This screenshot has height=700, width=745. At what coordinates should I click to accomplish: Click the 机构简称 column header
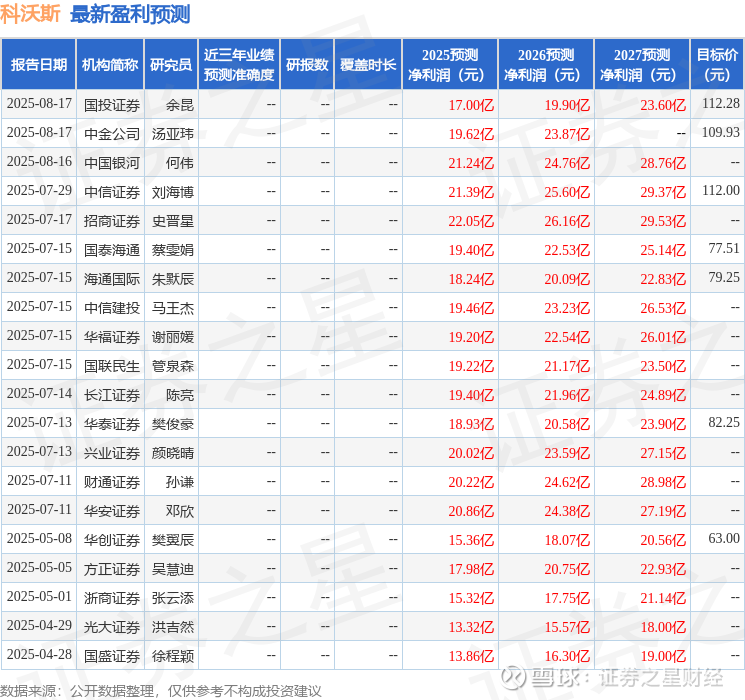110,65
